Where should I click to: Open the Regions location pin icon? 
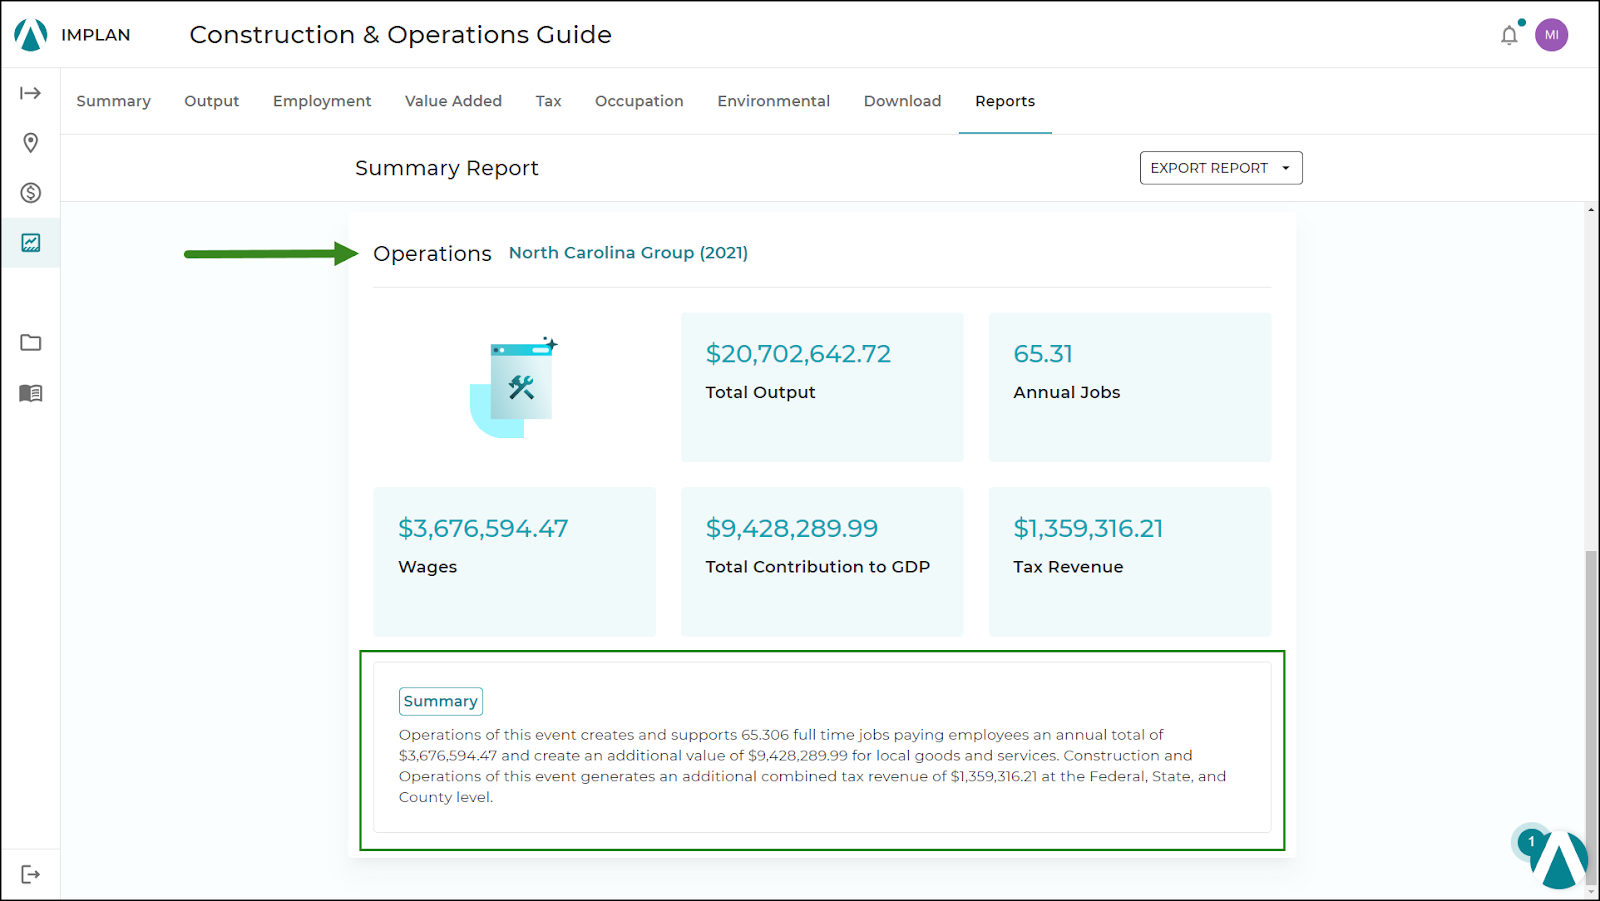tap(30, 143)
